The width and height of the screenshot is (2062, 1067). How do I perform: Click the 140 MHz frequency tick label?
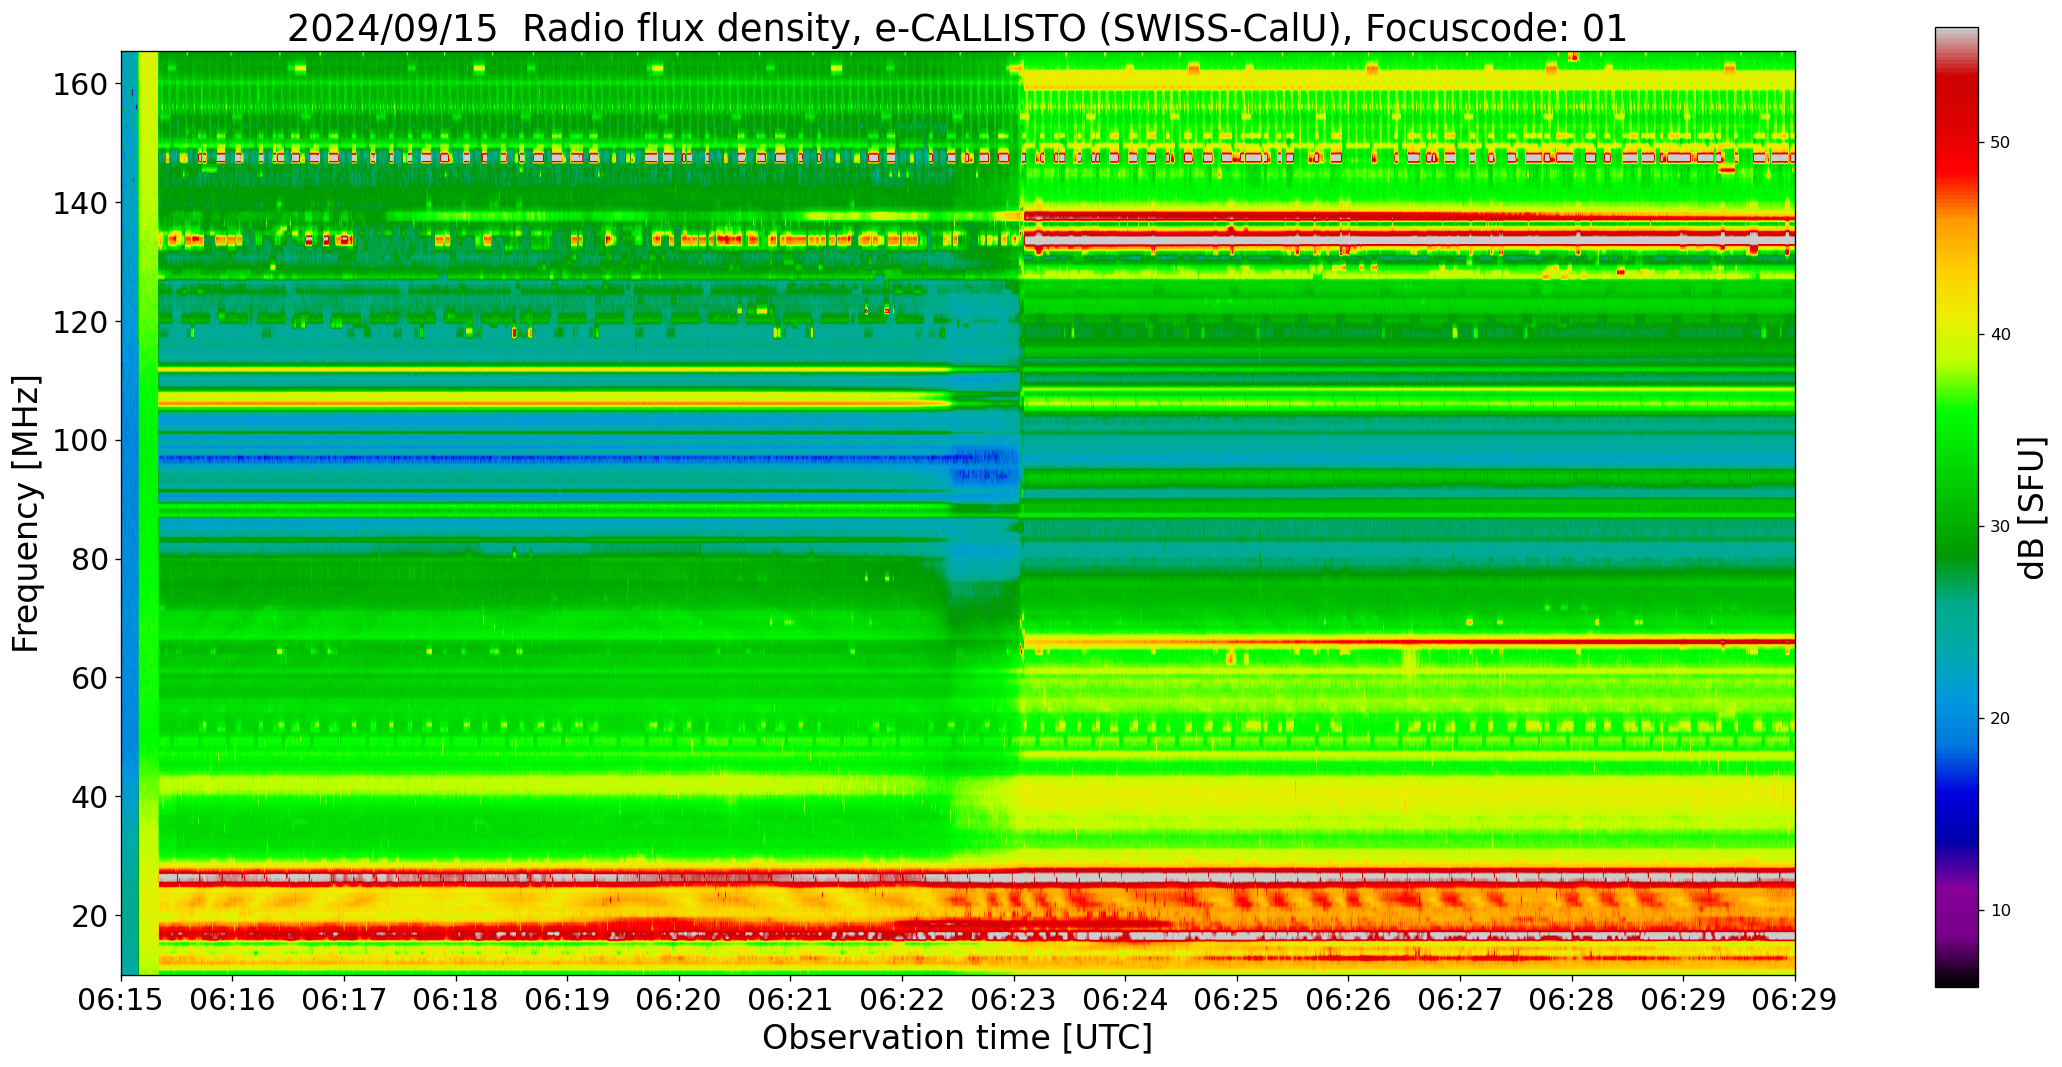pyautogui.click(x=80, y=203)
